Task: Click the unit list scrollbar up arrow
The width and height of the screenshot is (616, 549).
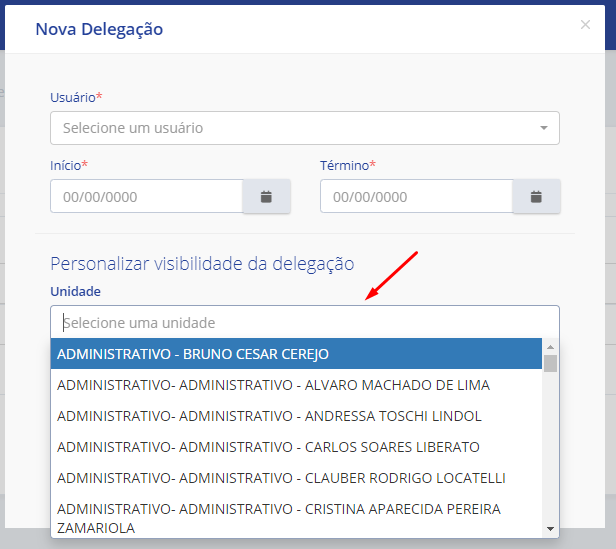Action: pos(550,347)
